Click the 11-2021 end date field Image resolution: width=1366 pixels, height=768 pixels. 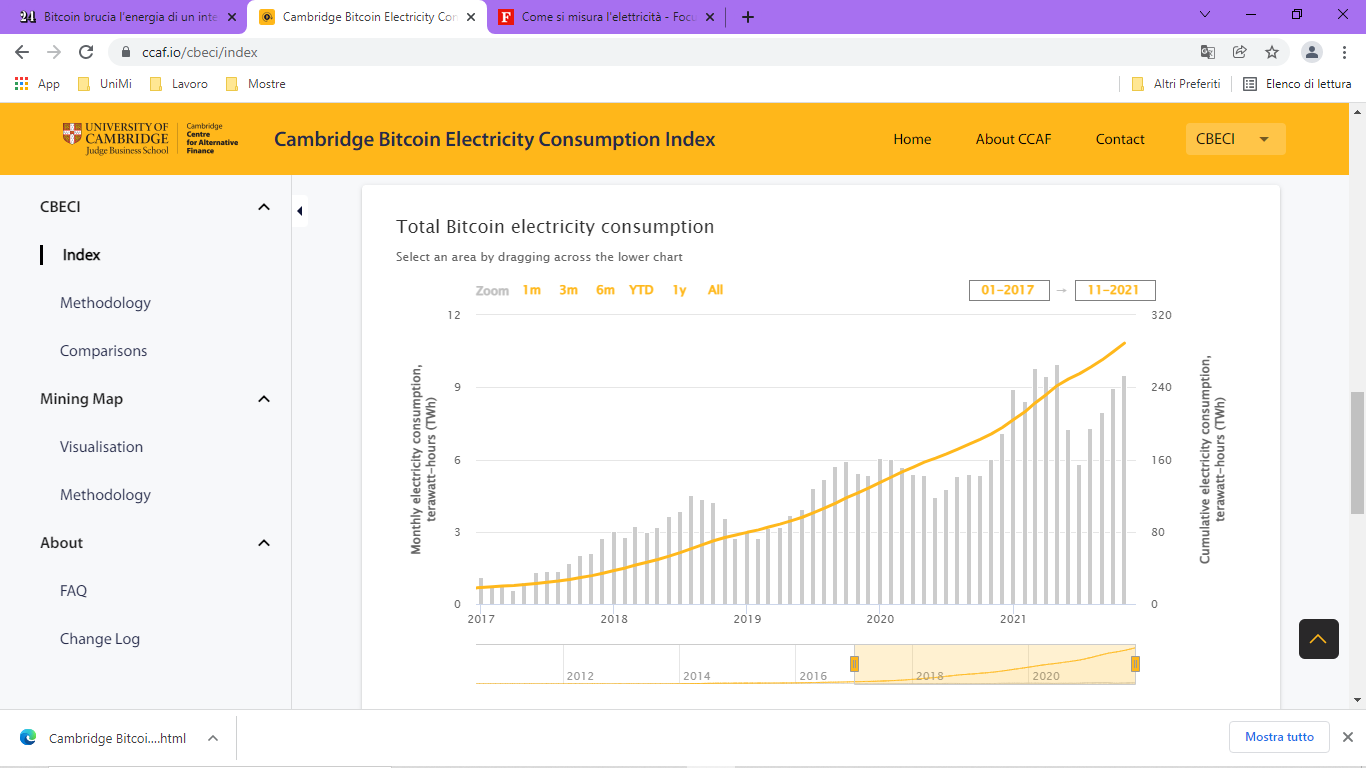point(1115,290)
